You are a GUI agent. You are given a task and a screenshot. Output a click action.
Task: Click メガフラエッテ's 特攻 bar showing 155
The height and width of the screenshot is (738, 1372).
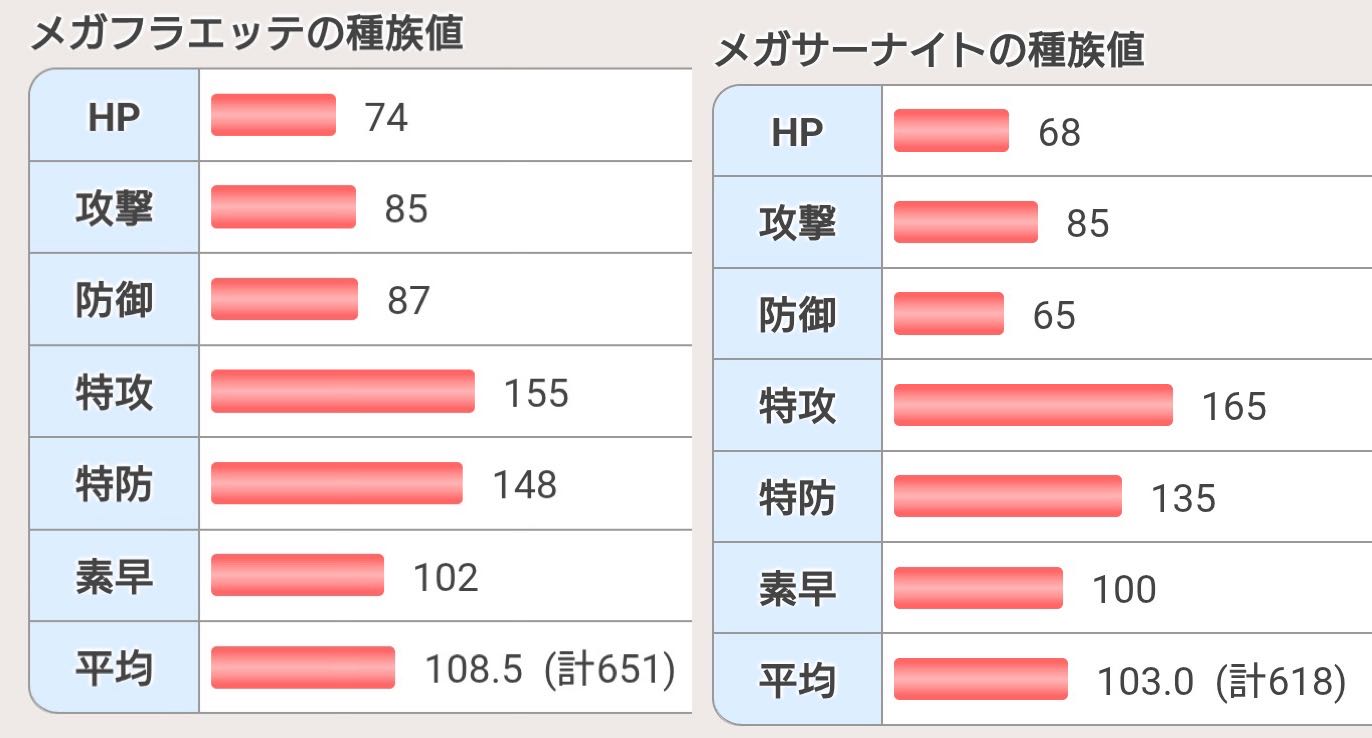(x=342, y=391)
